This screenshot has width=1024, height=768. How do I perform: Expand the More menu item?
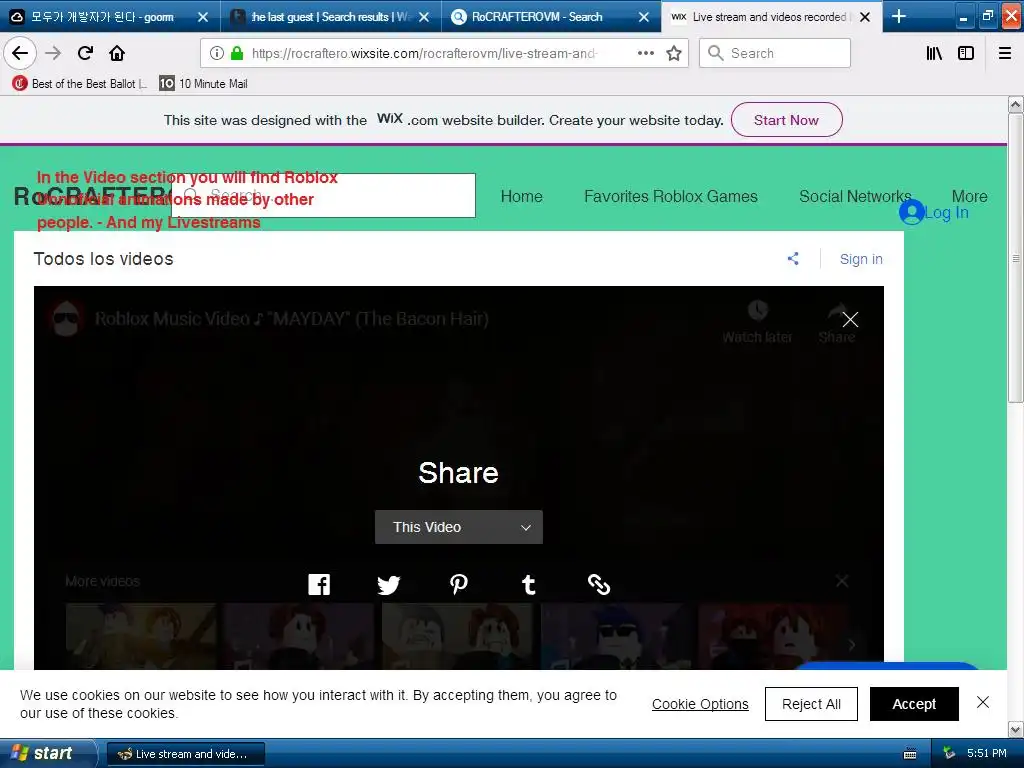click(969, 197)
